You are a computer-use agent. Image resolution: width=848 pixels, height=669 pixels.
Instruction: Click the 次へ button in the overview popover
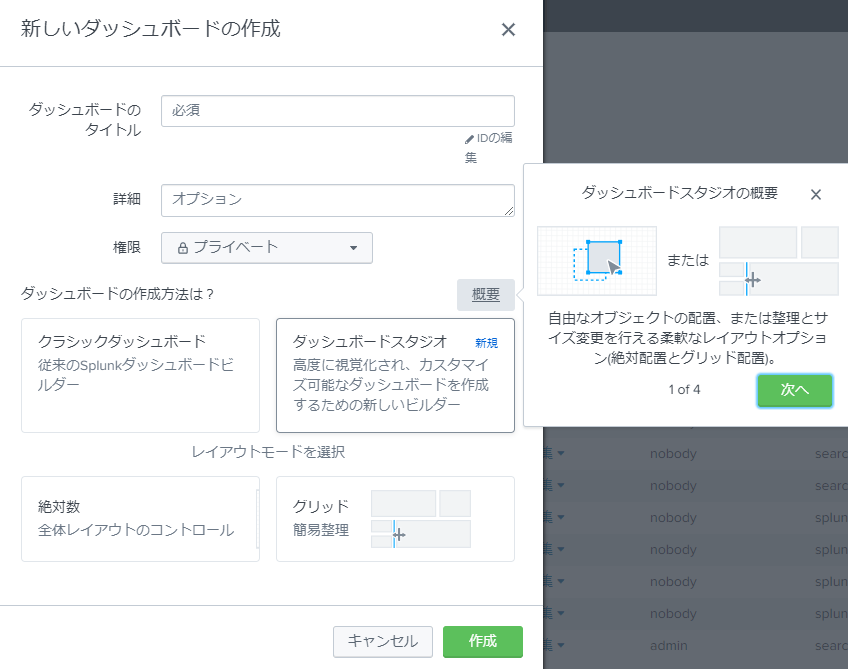pos(794,390)
